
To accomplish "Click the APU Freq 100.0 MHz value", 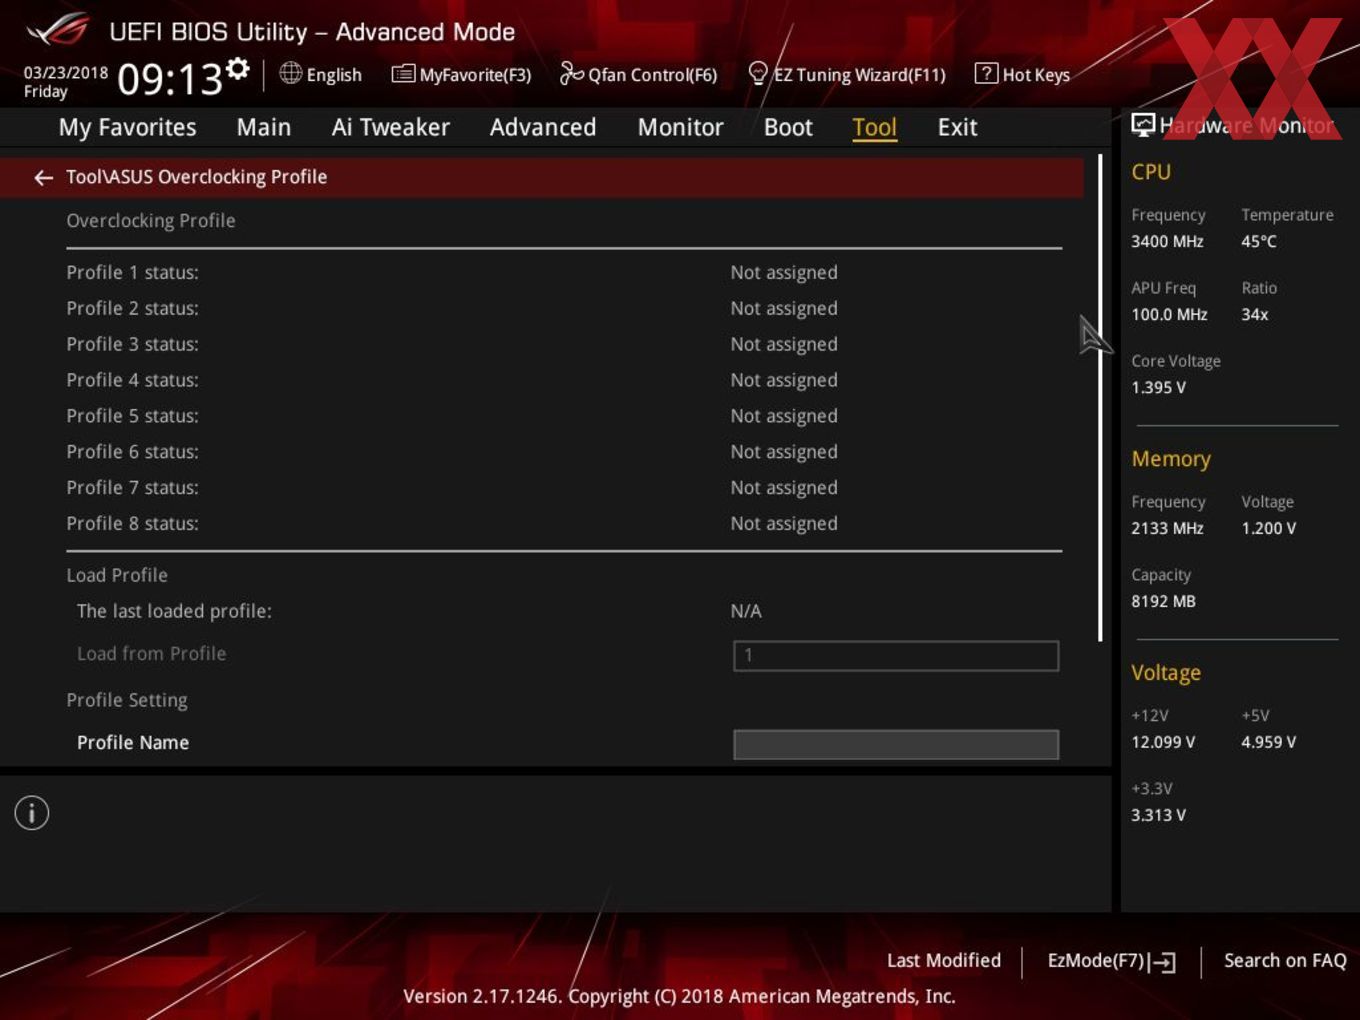I will 1169,314.
